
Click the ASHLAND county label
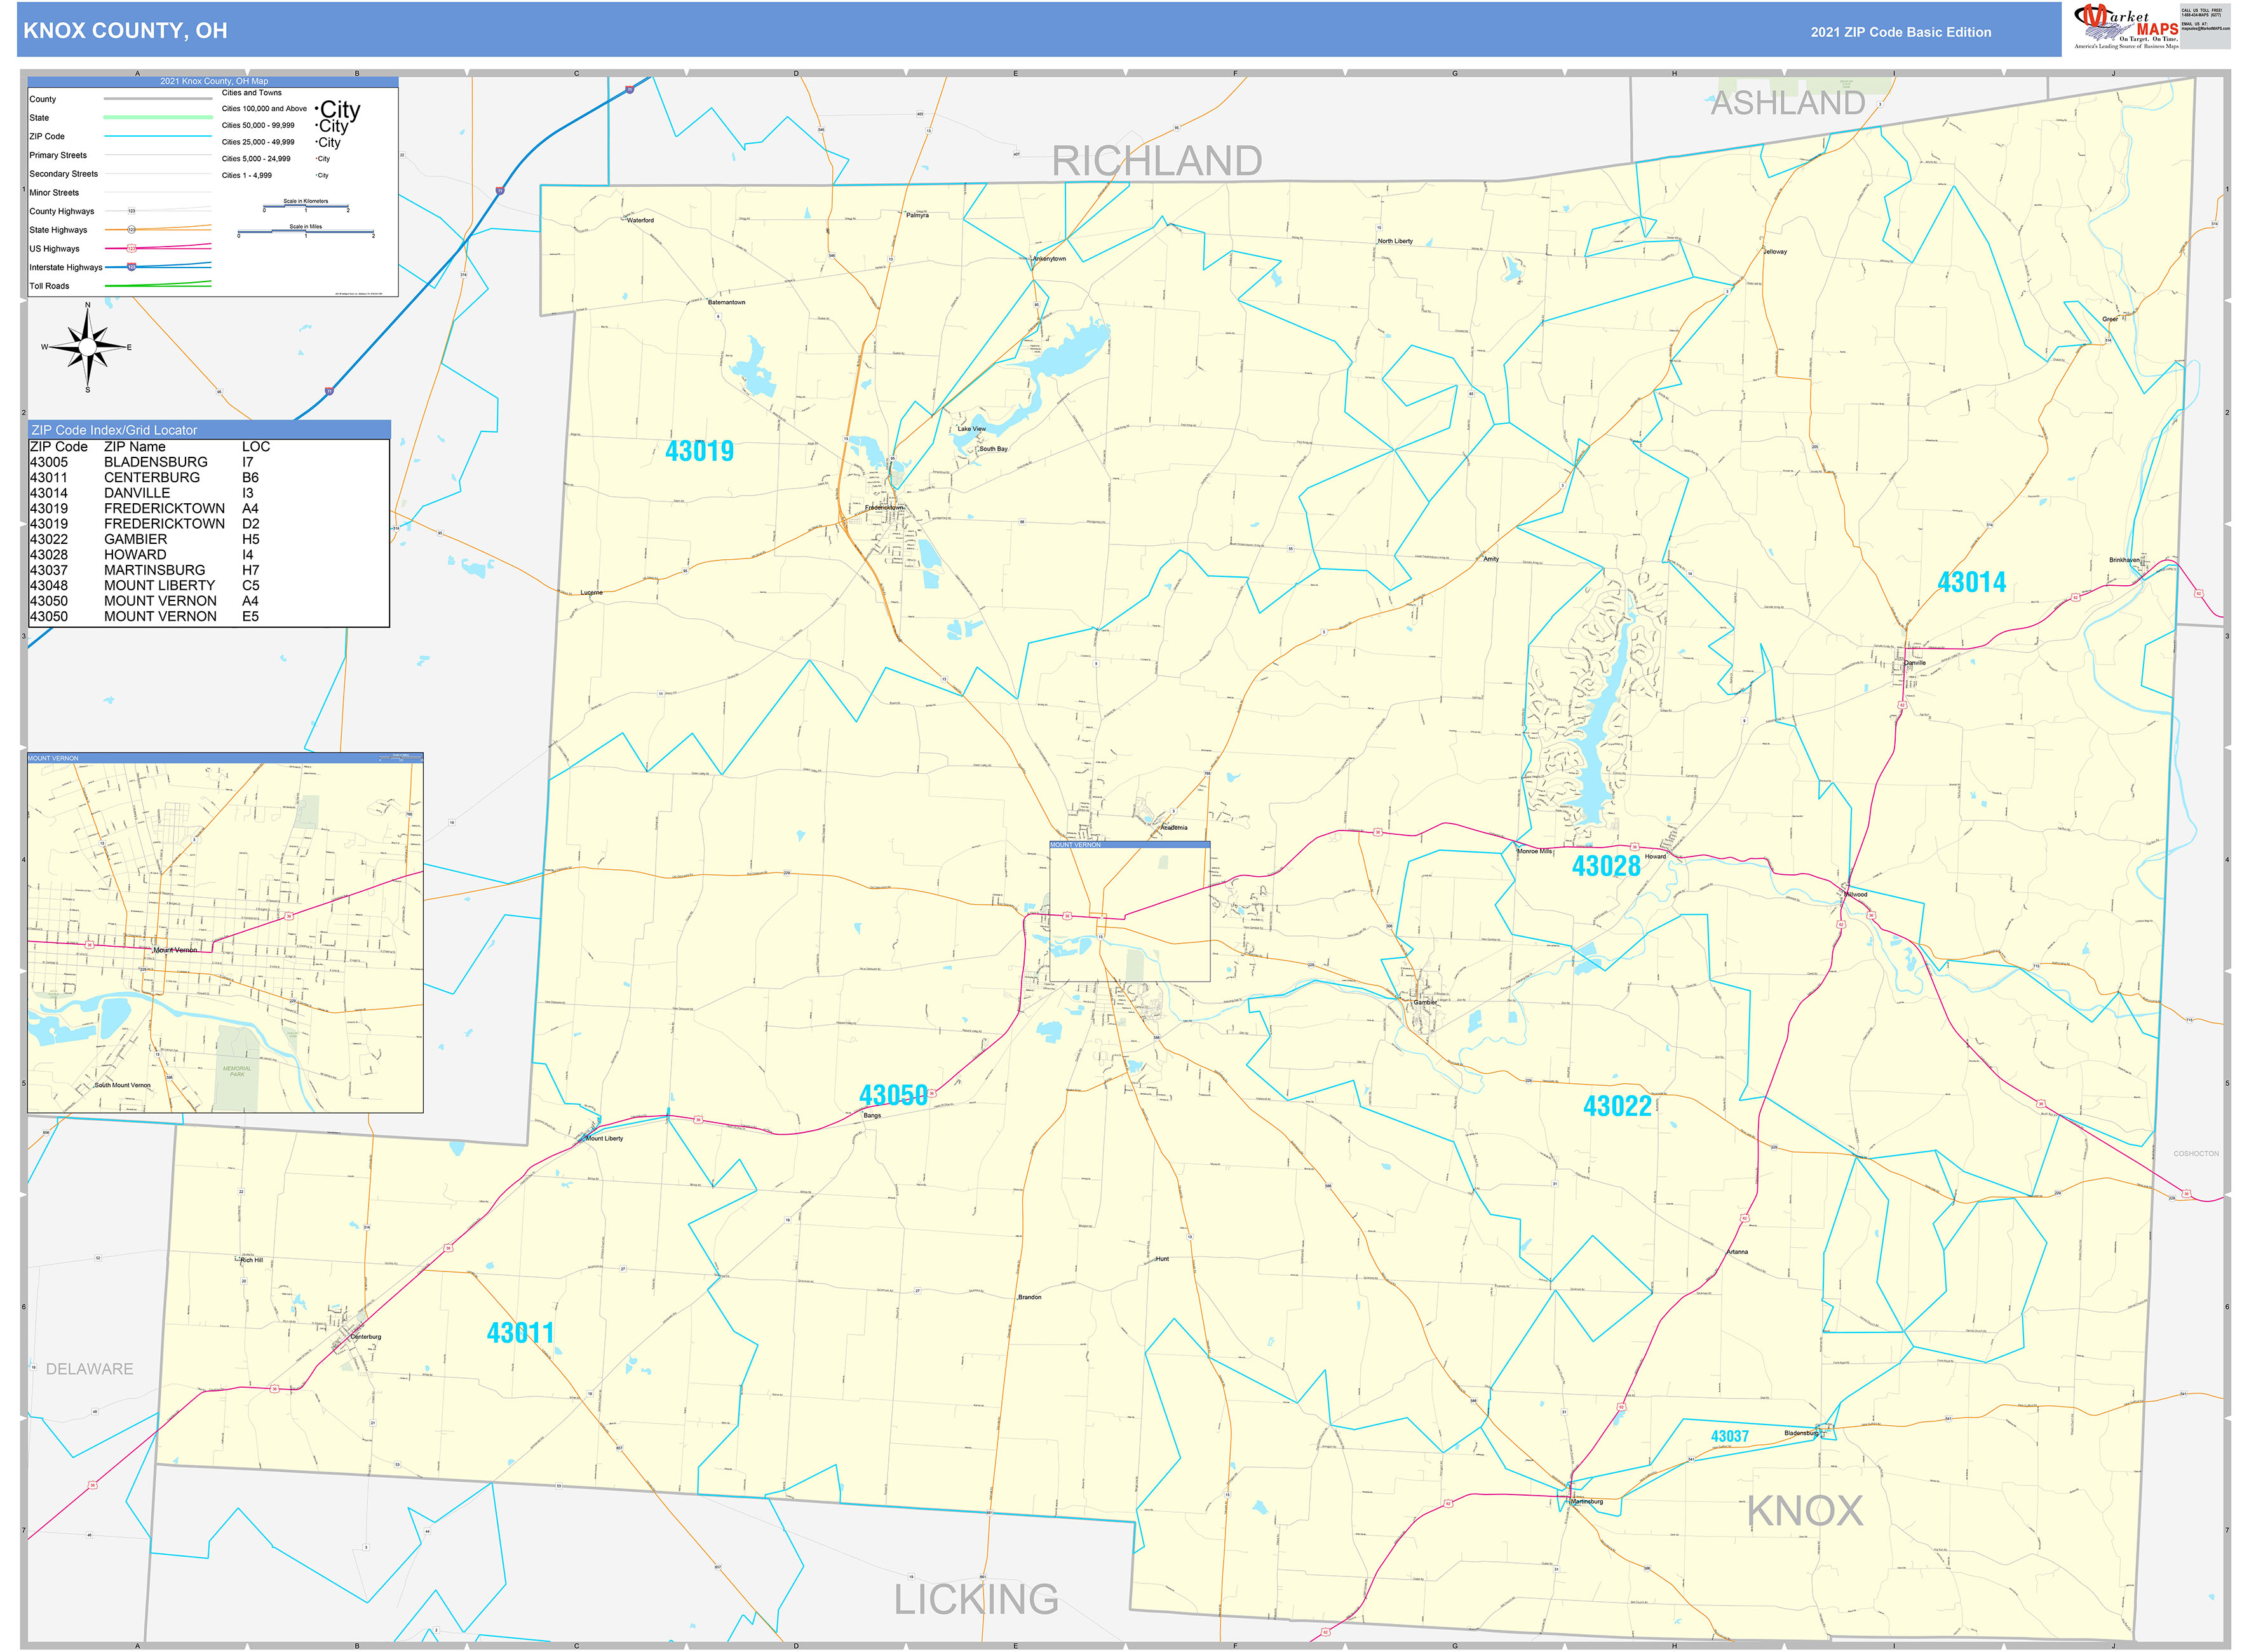pos(1787,103)
